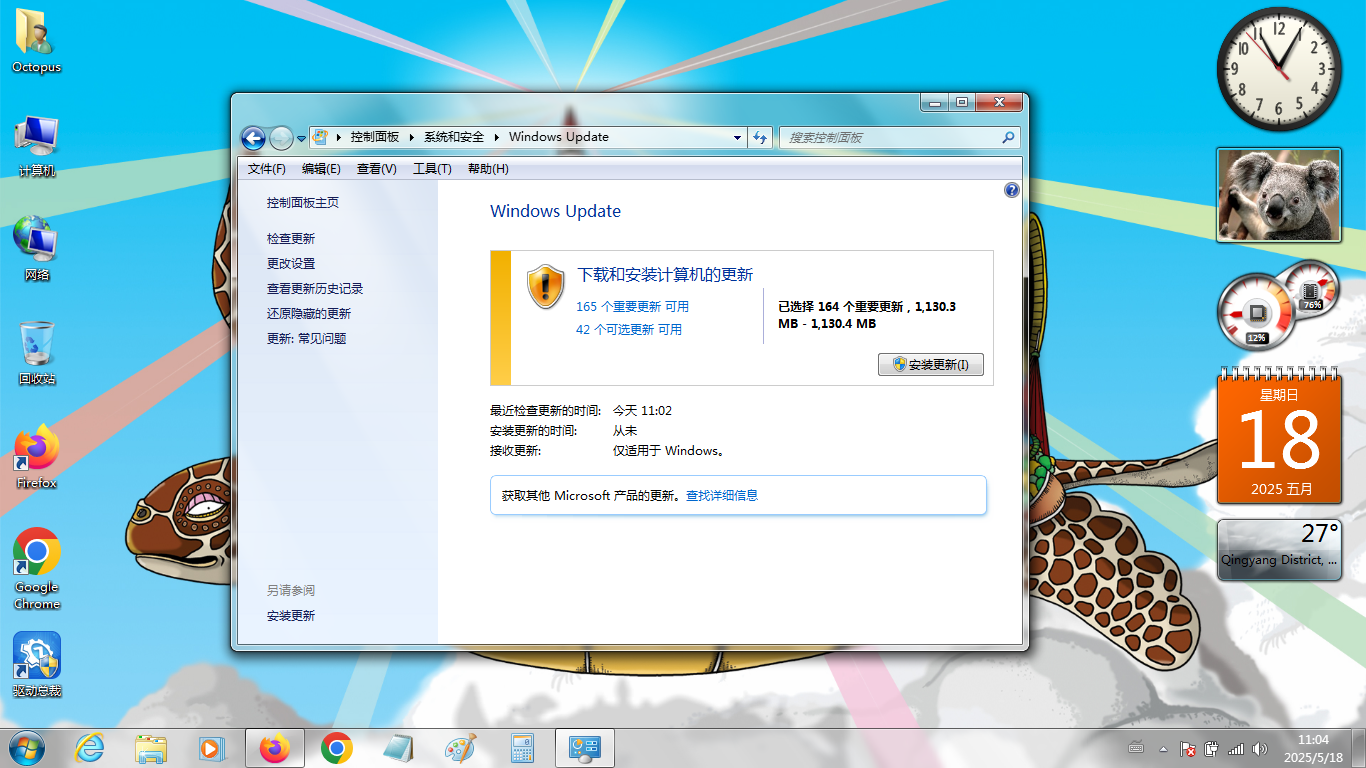Select the 计算机 desktop icon

[36, 145]
